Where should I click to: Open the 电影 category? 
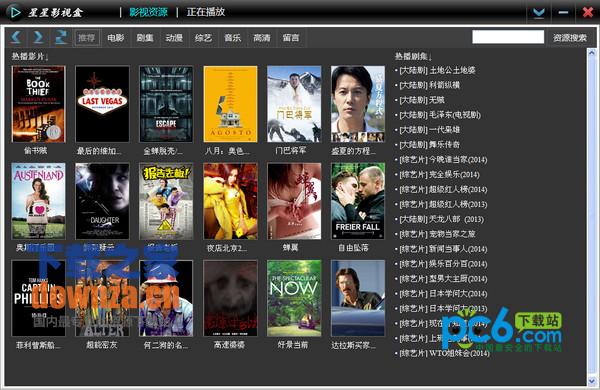pos(116,38)
